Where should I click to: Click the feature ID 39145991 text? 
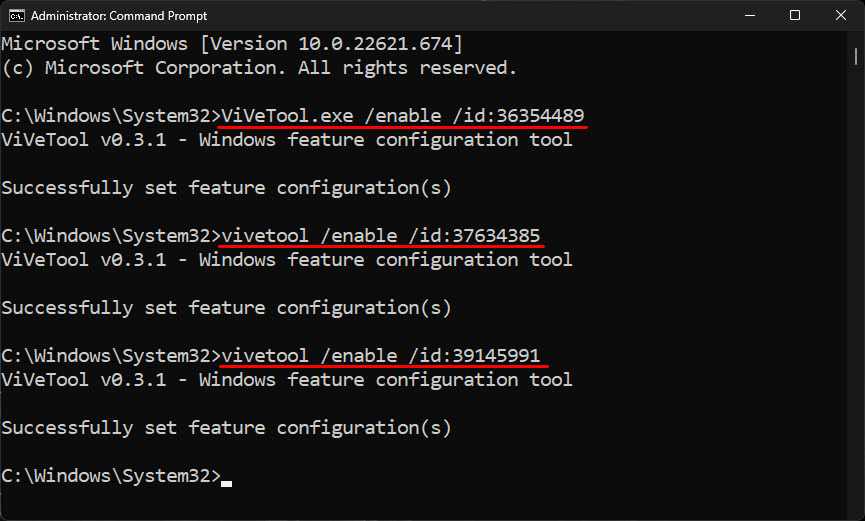tap(496, 355)
